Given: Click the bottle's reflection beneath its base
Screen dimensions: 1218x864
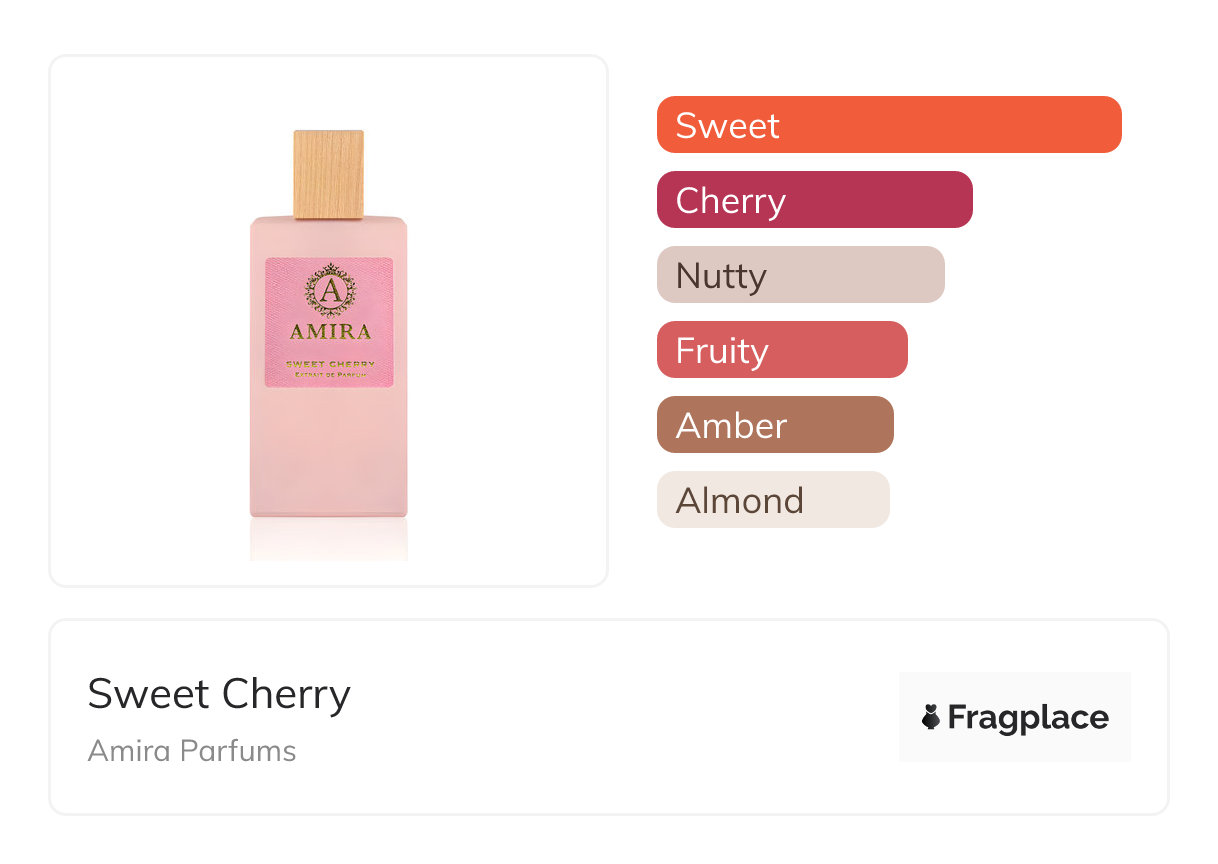Looking at the screenshot, I should 328,538.
